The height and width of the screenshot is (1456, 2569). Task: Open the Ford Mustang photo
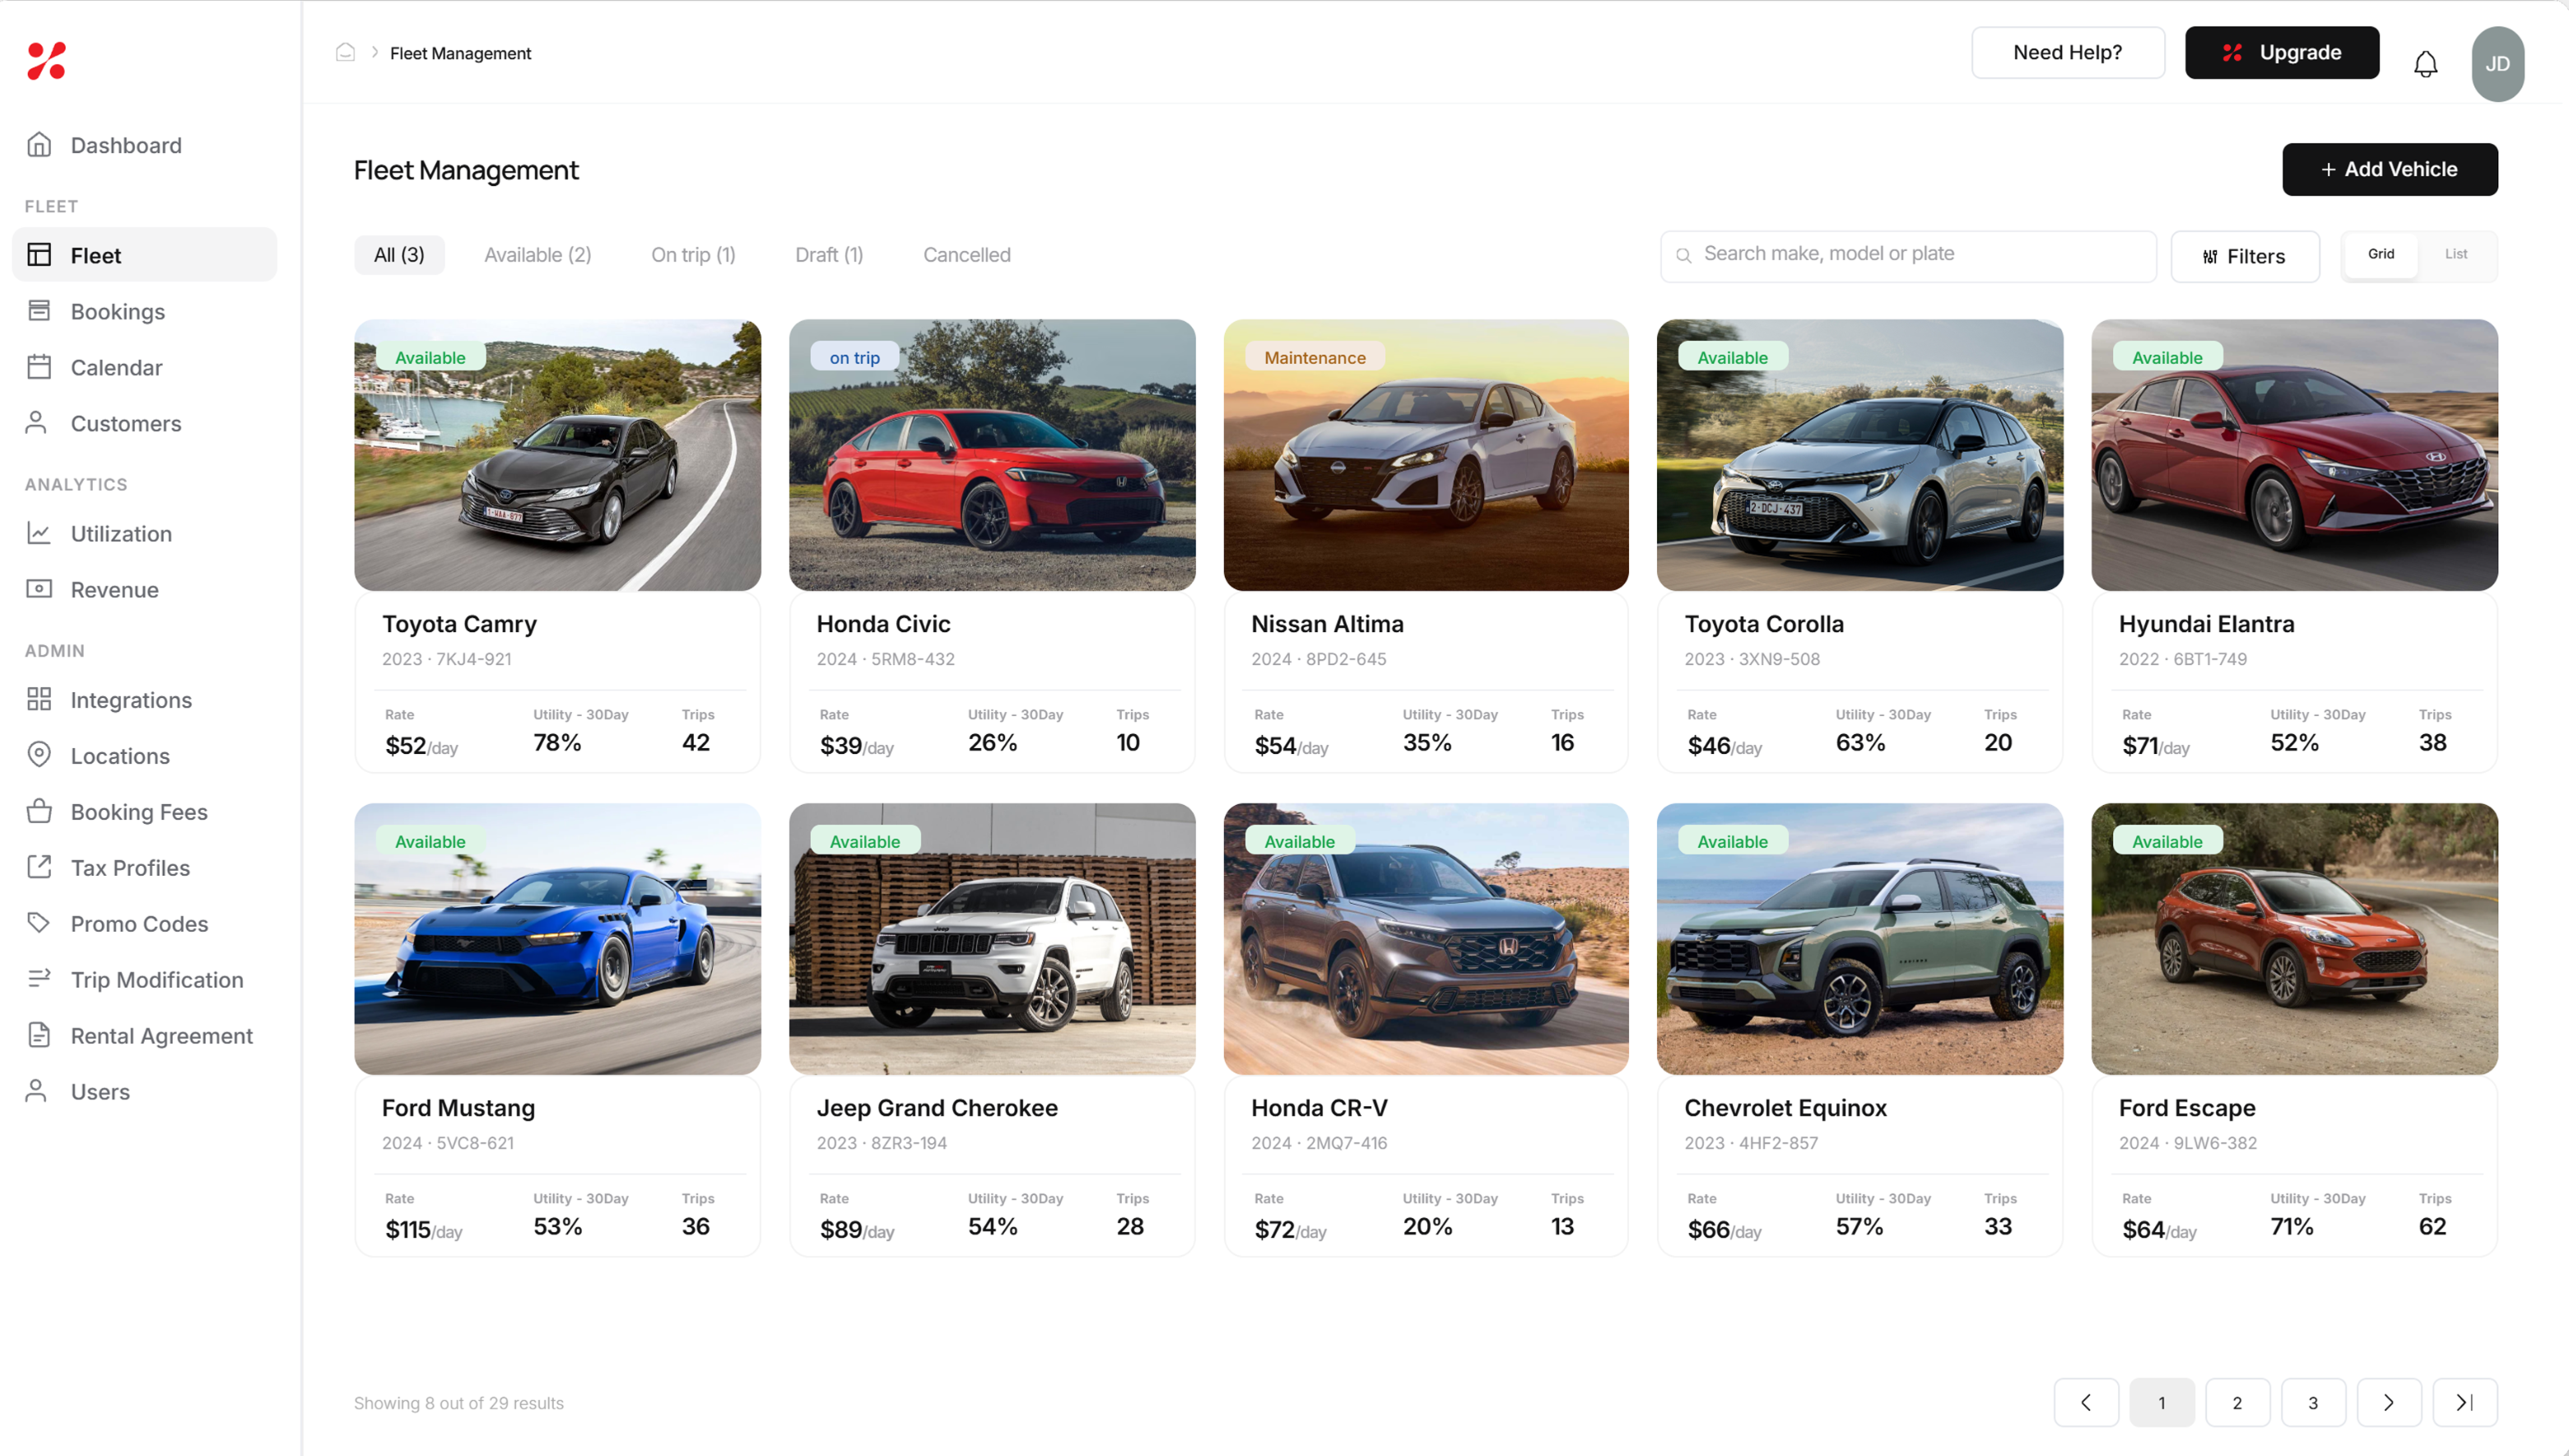(x=557, y=939)
